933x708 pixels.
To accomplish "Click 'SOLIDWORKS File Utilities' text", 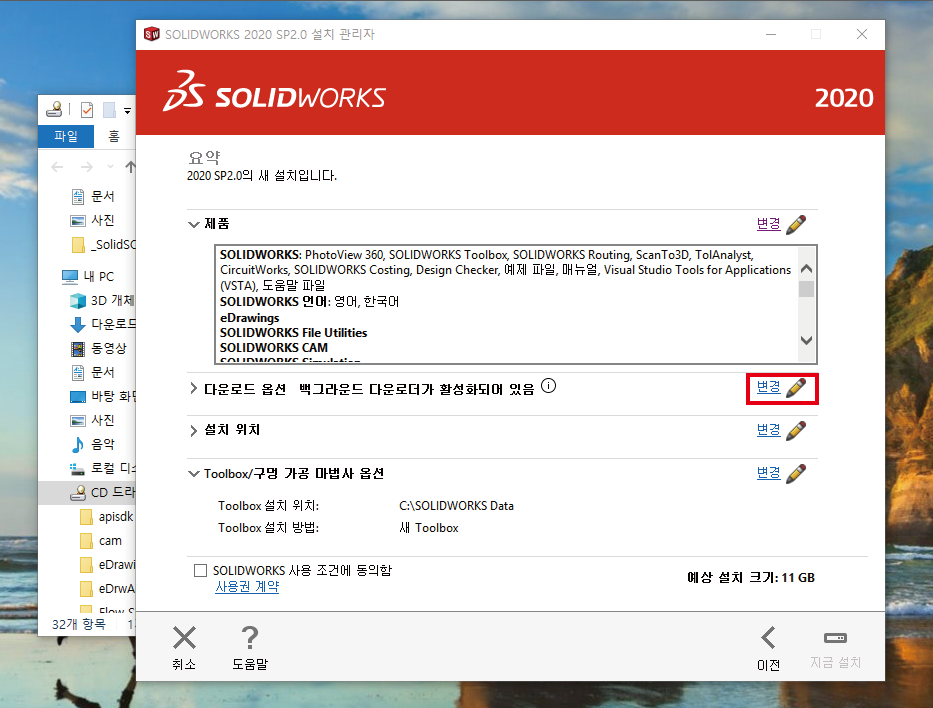I will tap(293, 333).
